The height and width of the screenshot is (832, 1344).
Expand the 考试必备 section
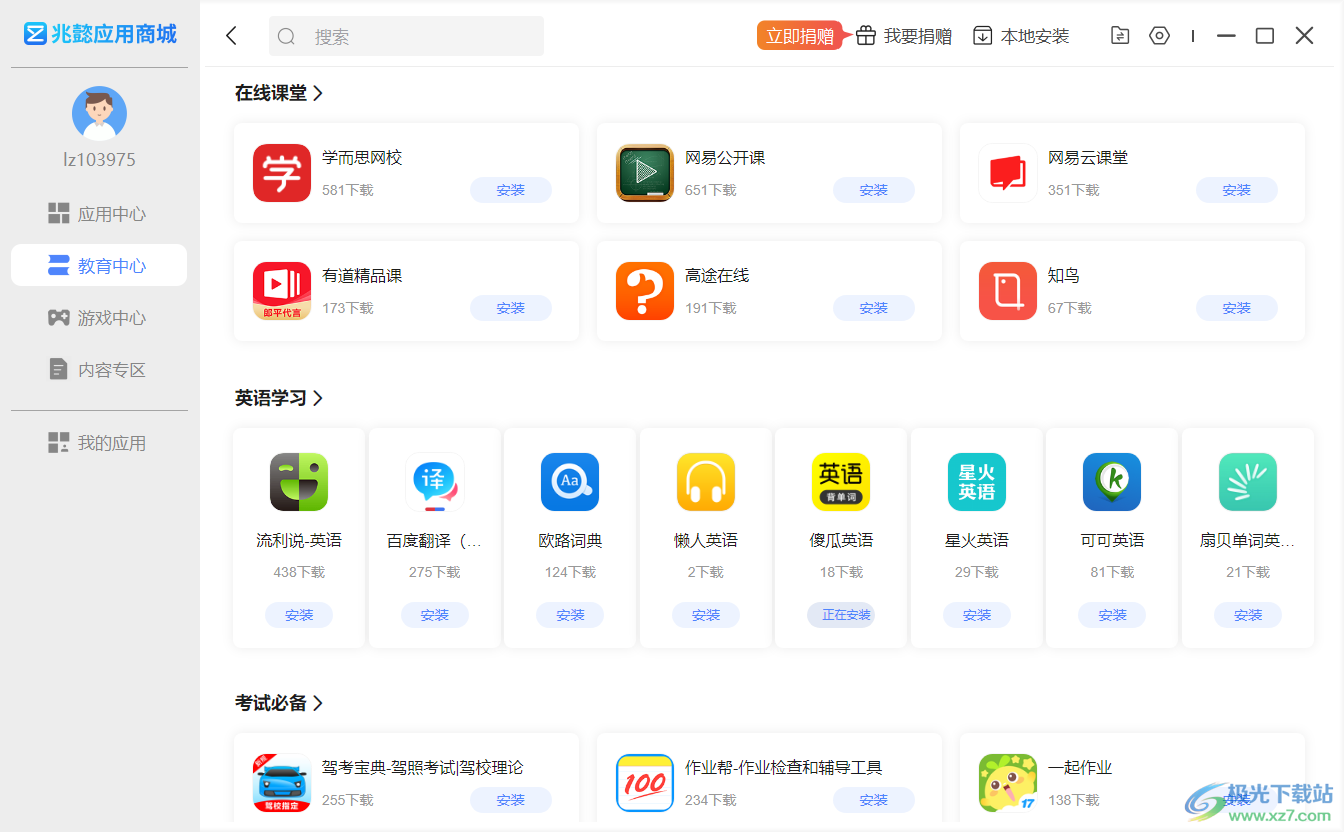(x=279, y=703)
